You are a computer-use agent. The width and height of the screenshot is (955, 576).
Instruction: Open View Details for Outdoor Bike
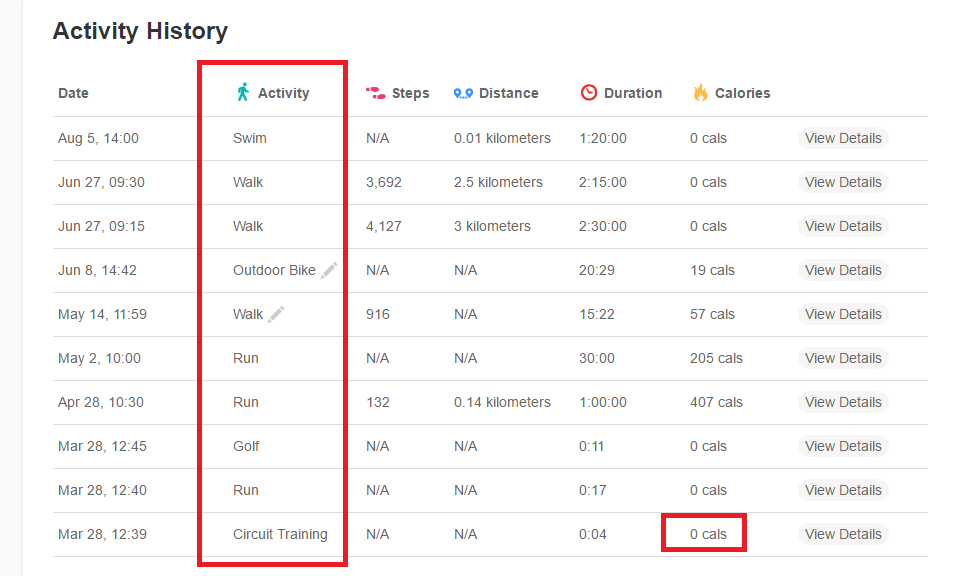843,270
